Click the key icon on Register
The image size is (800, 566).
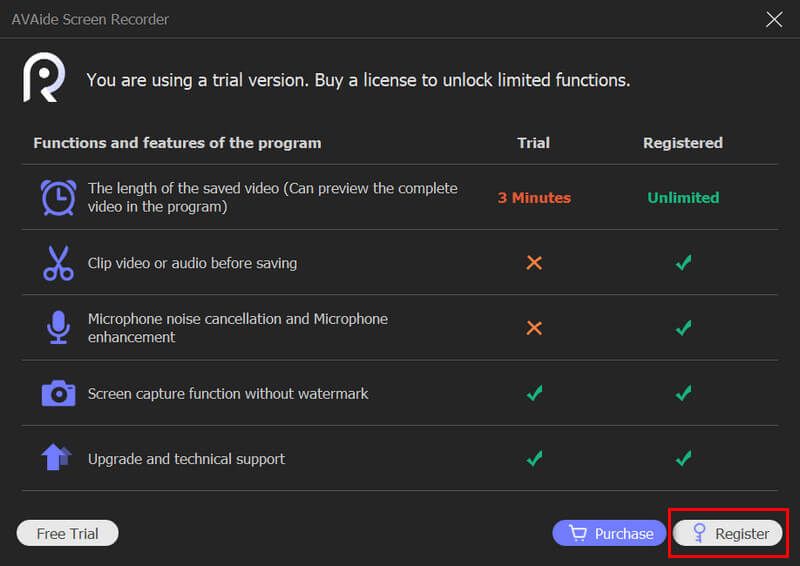pos(699,533)
